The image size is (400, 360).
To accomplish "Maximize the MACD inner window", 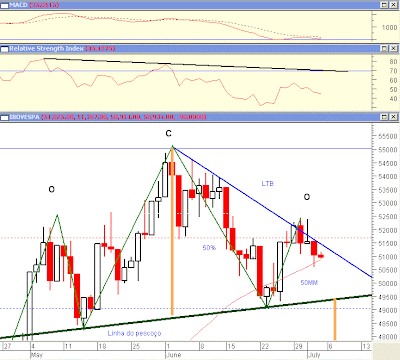I will pos(384,5).
